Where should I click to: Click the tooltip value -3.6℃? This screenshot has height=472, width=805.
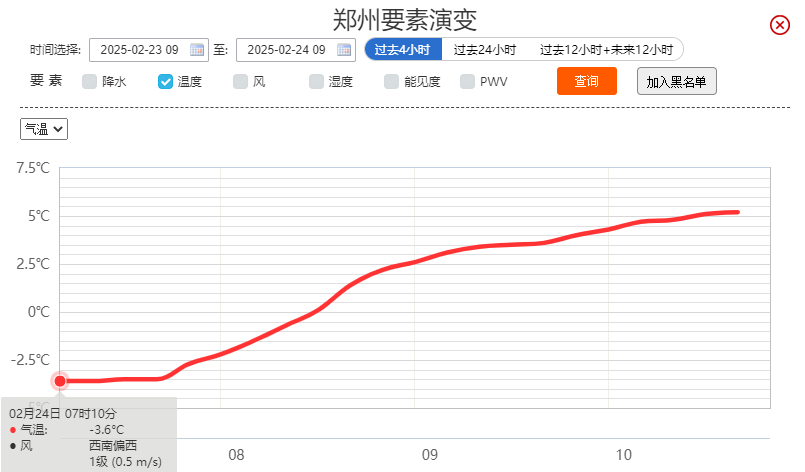[x=107, y=430]
